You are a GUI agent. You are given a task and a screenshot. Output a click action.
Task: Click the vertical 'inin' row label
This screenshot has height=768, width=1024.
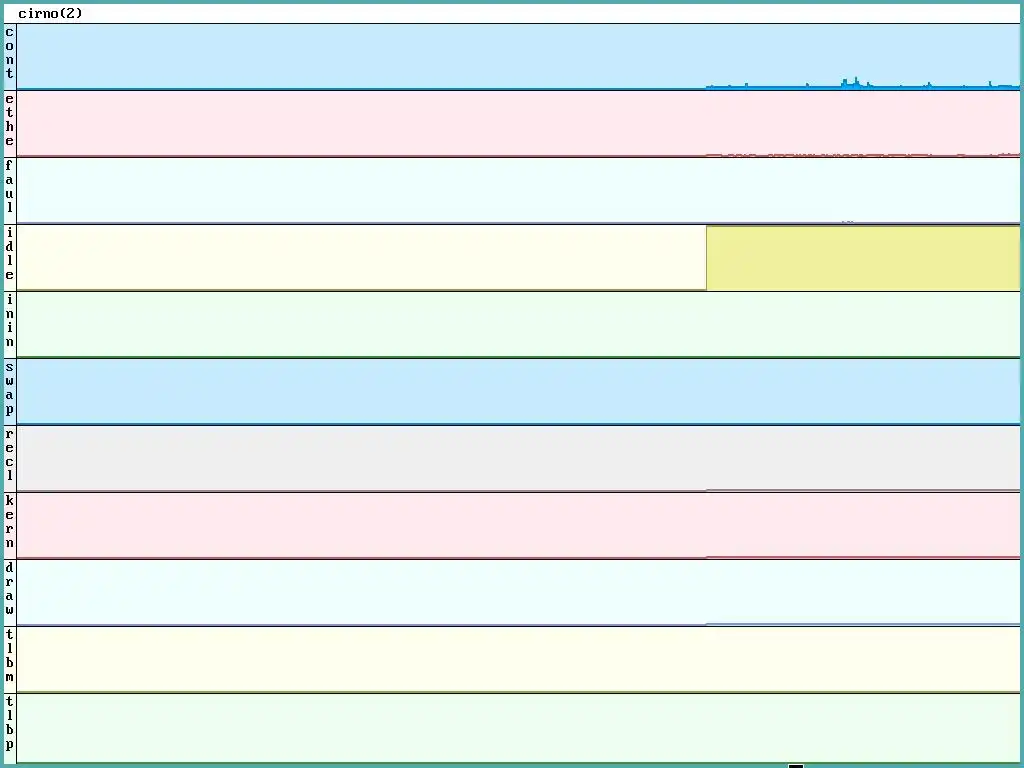pos(9,321)
